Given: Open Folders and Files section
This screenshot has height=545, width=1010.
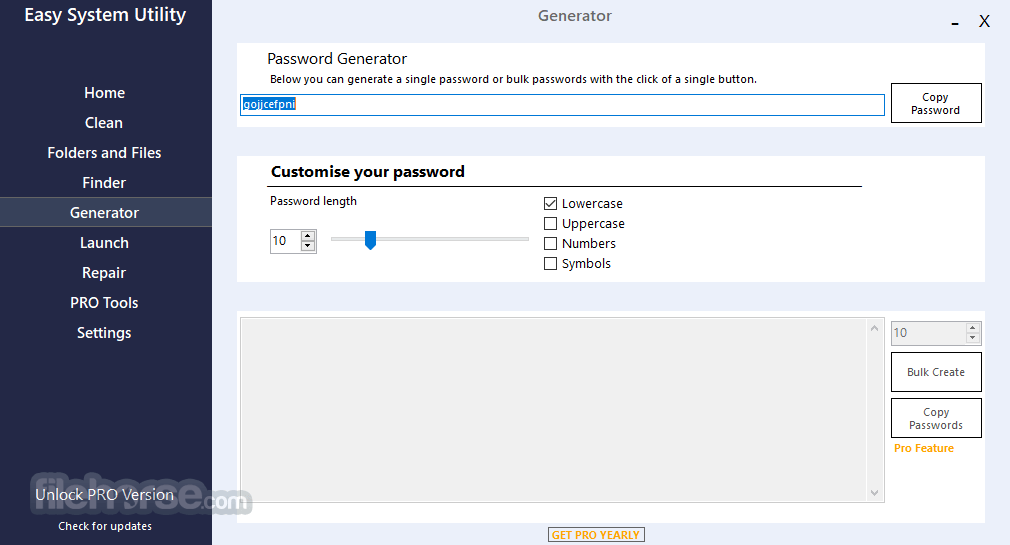Looking at the screenshot, I should pyautogui.click(x=104, y=153).
